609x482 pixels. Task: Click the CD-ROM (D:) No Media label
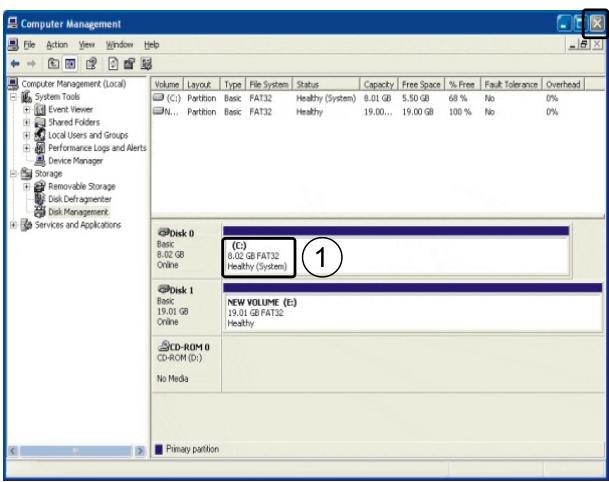pos(186,363)
